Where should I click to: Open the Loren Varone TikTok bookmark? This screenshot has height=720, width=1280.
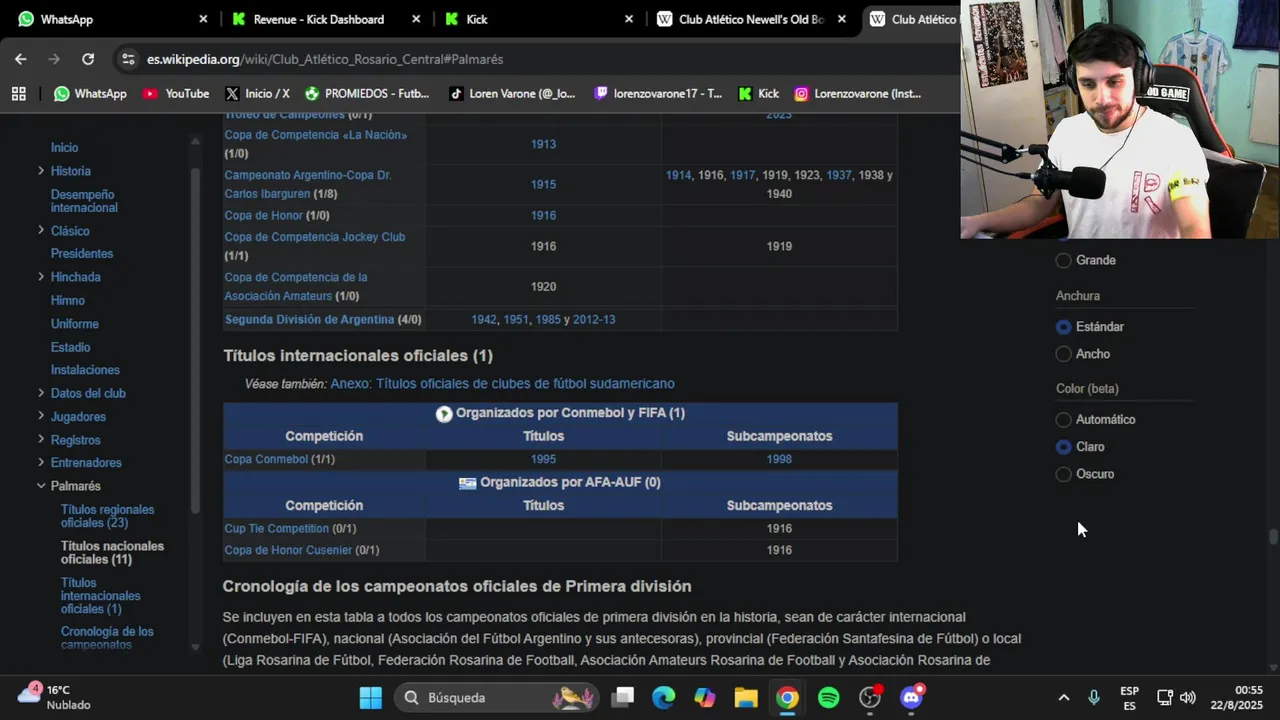pos(512,93)
